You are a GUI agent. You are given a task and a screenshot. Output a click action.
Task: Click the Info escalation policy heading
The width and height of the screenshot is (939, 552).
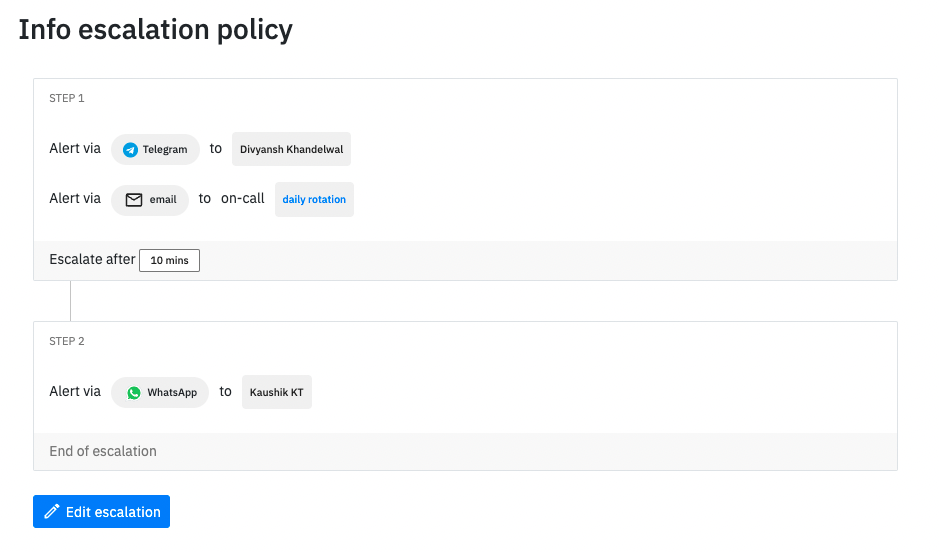[156, 30]
